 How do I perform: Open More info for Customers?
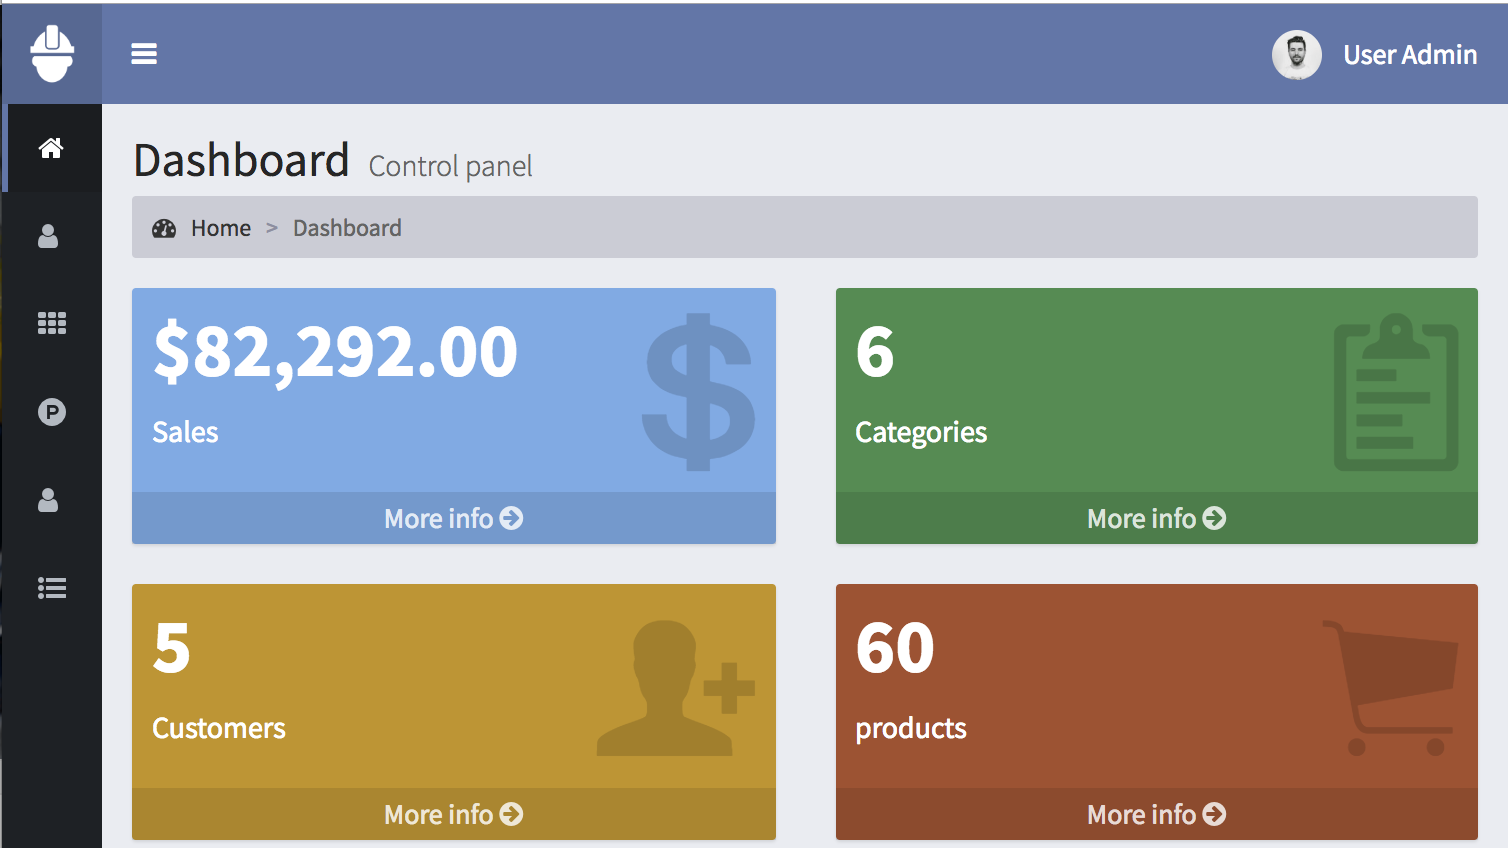pos(453,814)
